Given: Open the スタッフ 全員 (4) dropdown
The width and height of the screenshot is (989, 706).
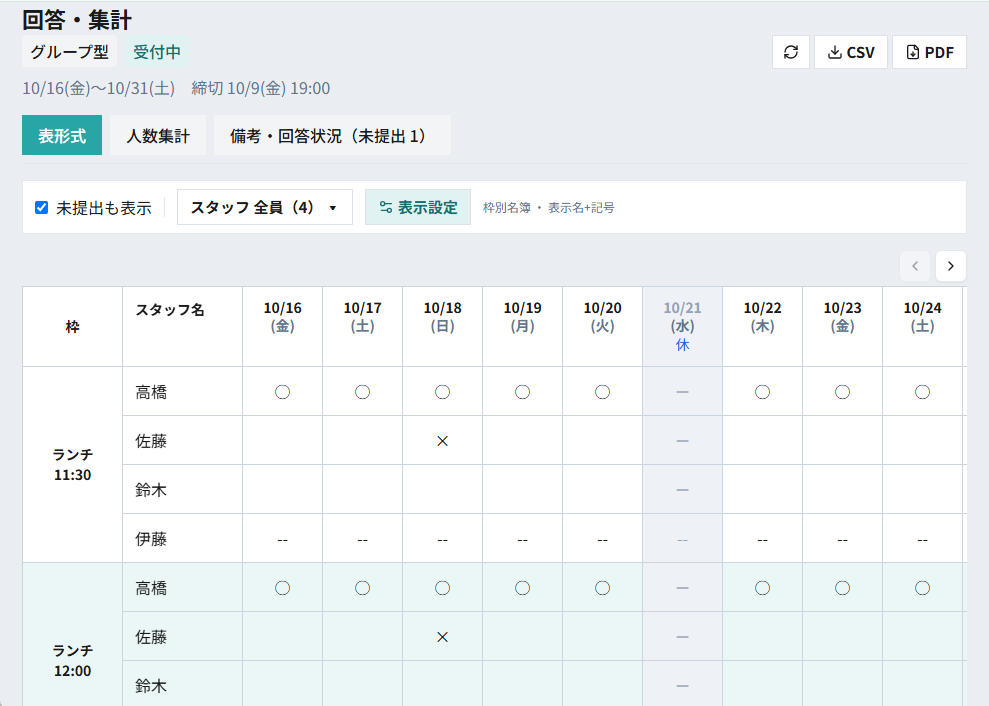Looking at the screenshot, I should point(264,207).
